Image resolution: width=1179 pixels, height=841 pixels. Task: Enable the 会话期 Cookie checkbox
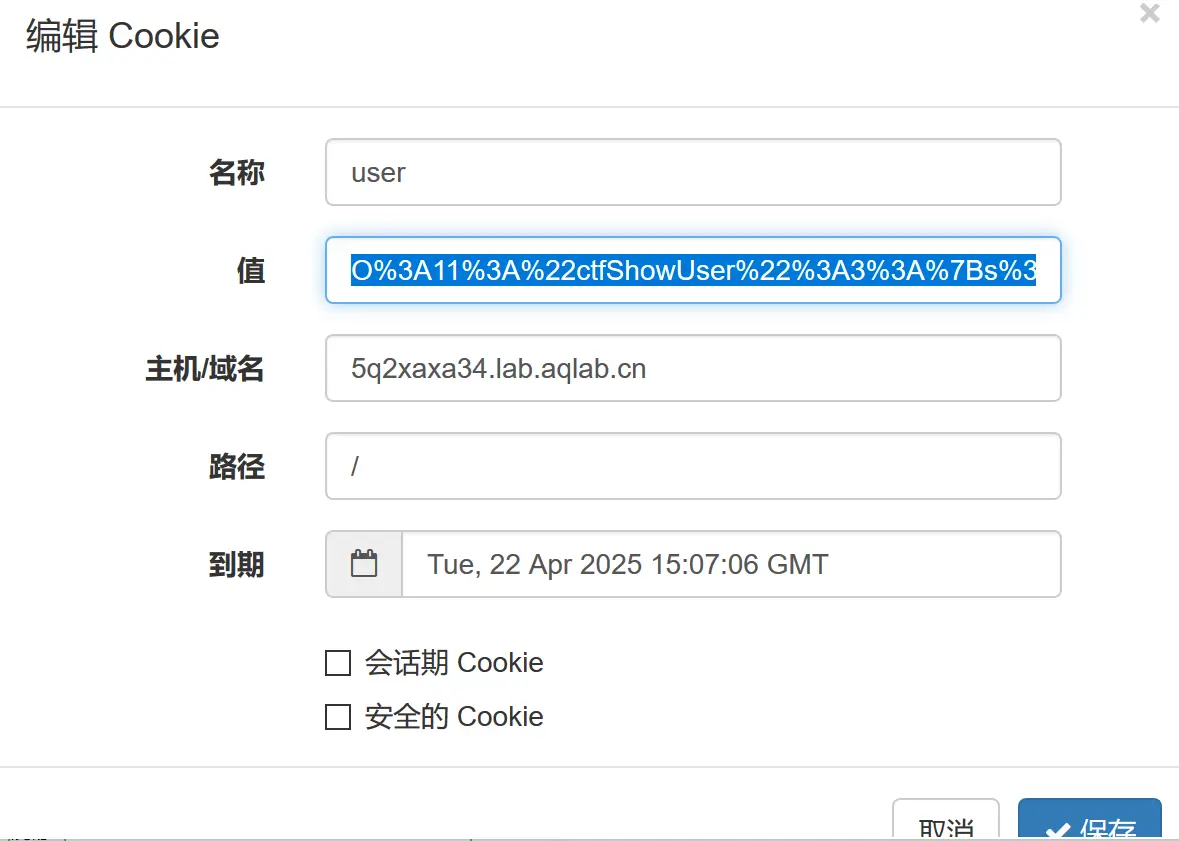pyautogui.click(x=339, y=663)
